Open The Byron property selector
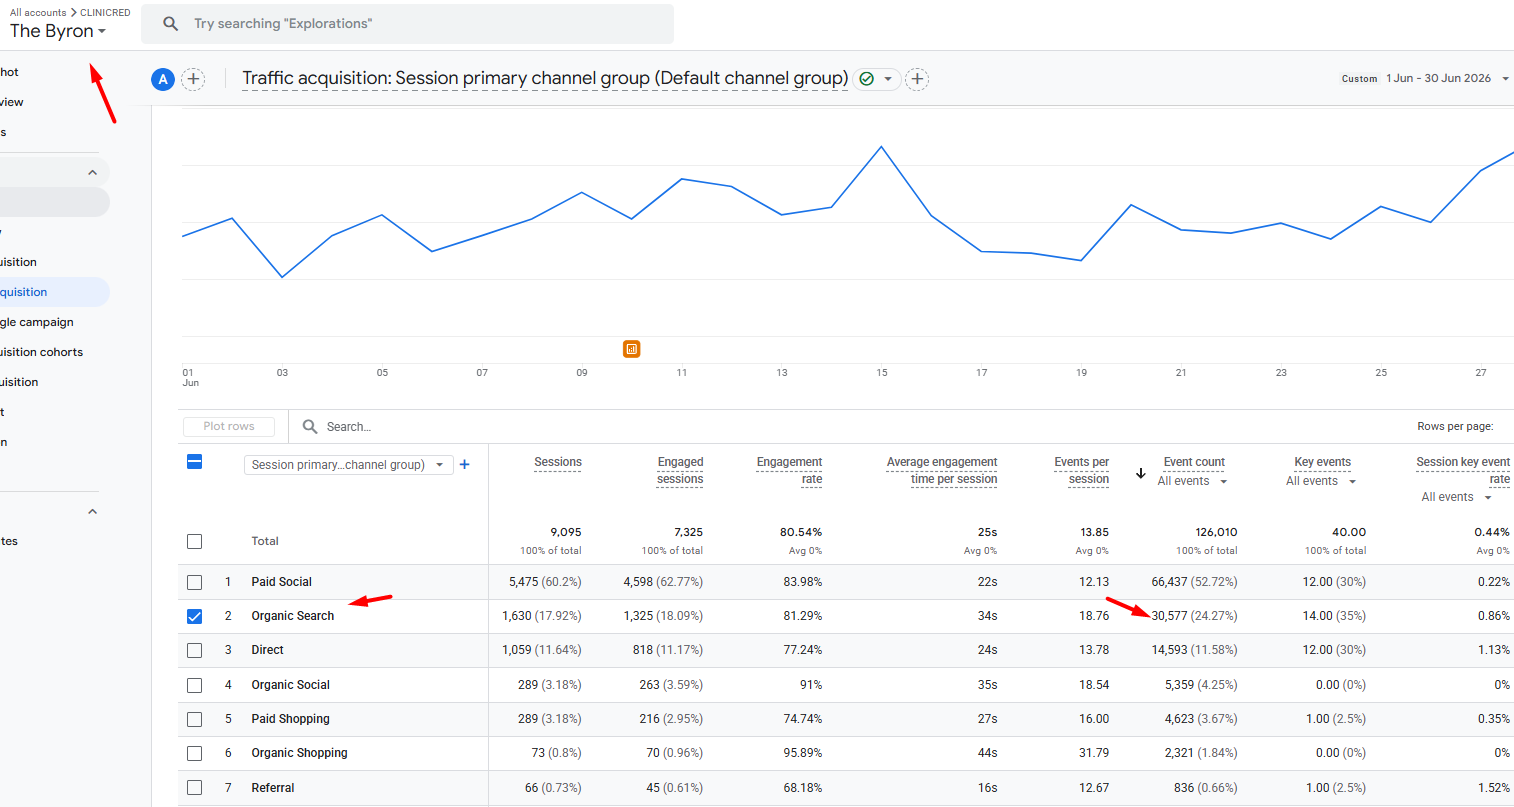This screenshot has width=1514, height=807. coord(57,31)
